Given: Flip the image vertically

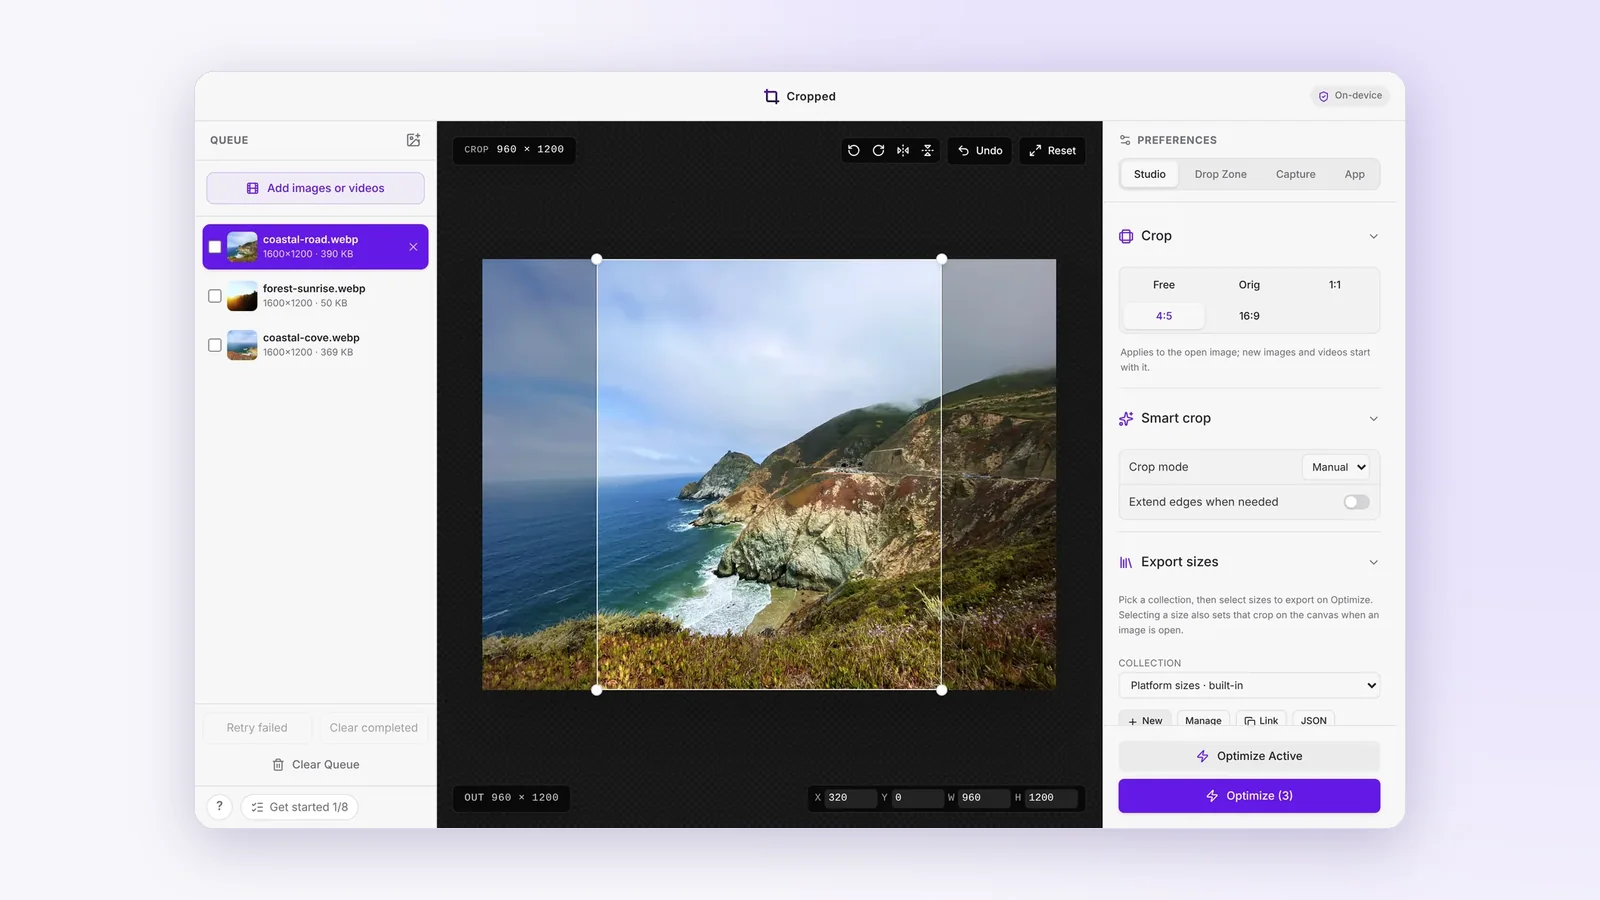Looking at the screenshot, I should click(x=928, y=150).
